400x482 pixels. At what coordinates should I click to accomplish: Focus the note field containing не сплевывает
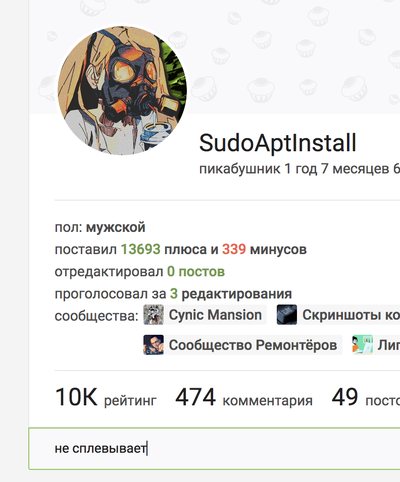(x=214, y=449)
